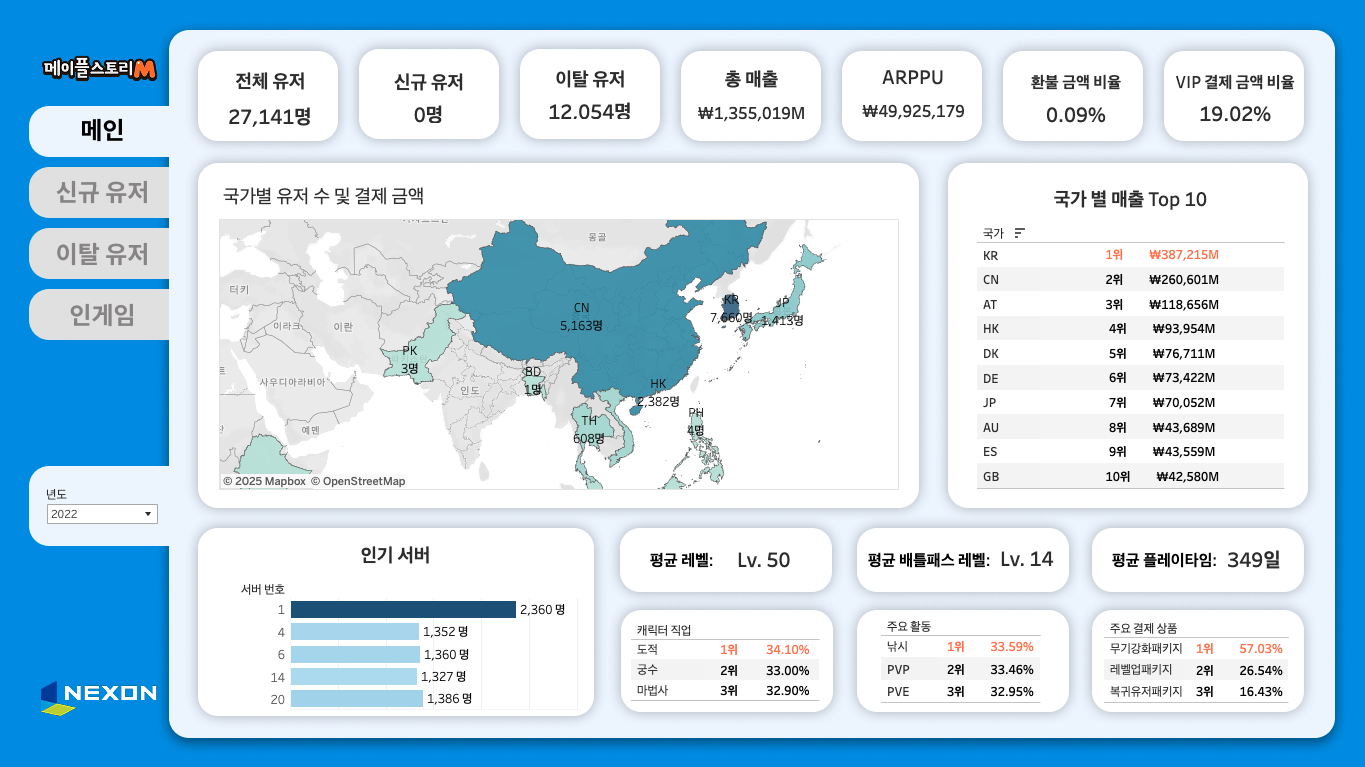Viewport: 1365px width, 767px height.
Task: Click the 국가 column header
Action: pyautogui.click(x=993, y=233)
